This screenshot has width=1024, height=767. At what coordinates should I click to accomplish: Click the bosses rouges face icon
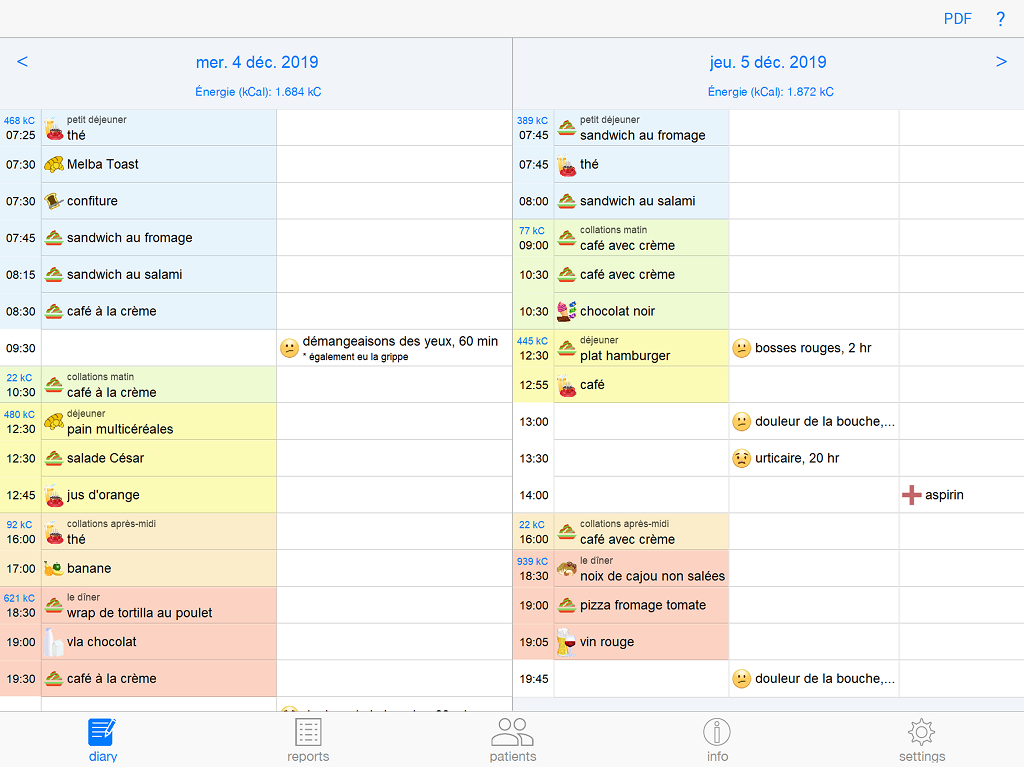tap(741, 348)
